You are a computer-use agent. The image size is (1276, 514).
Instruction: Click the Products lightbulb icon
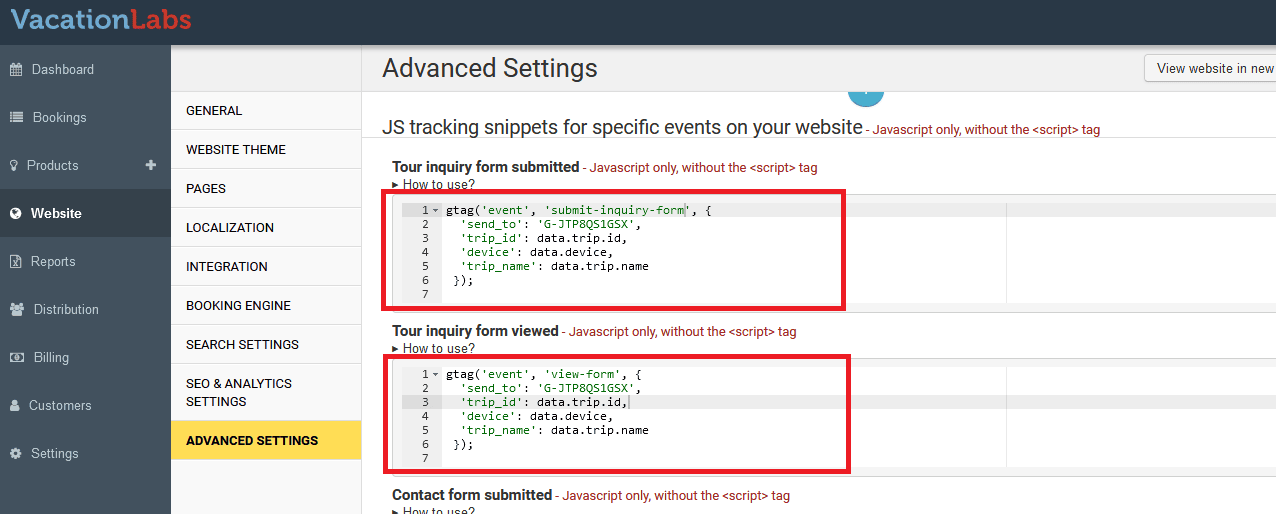point(14,166)
